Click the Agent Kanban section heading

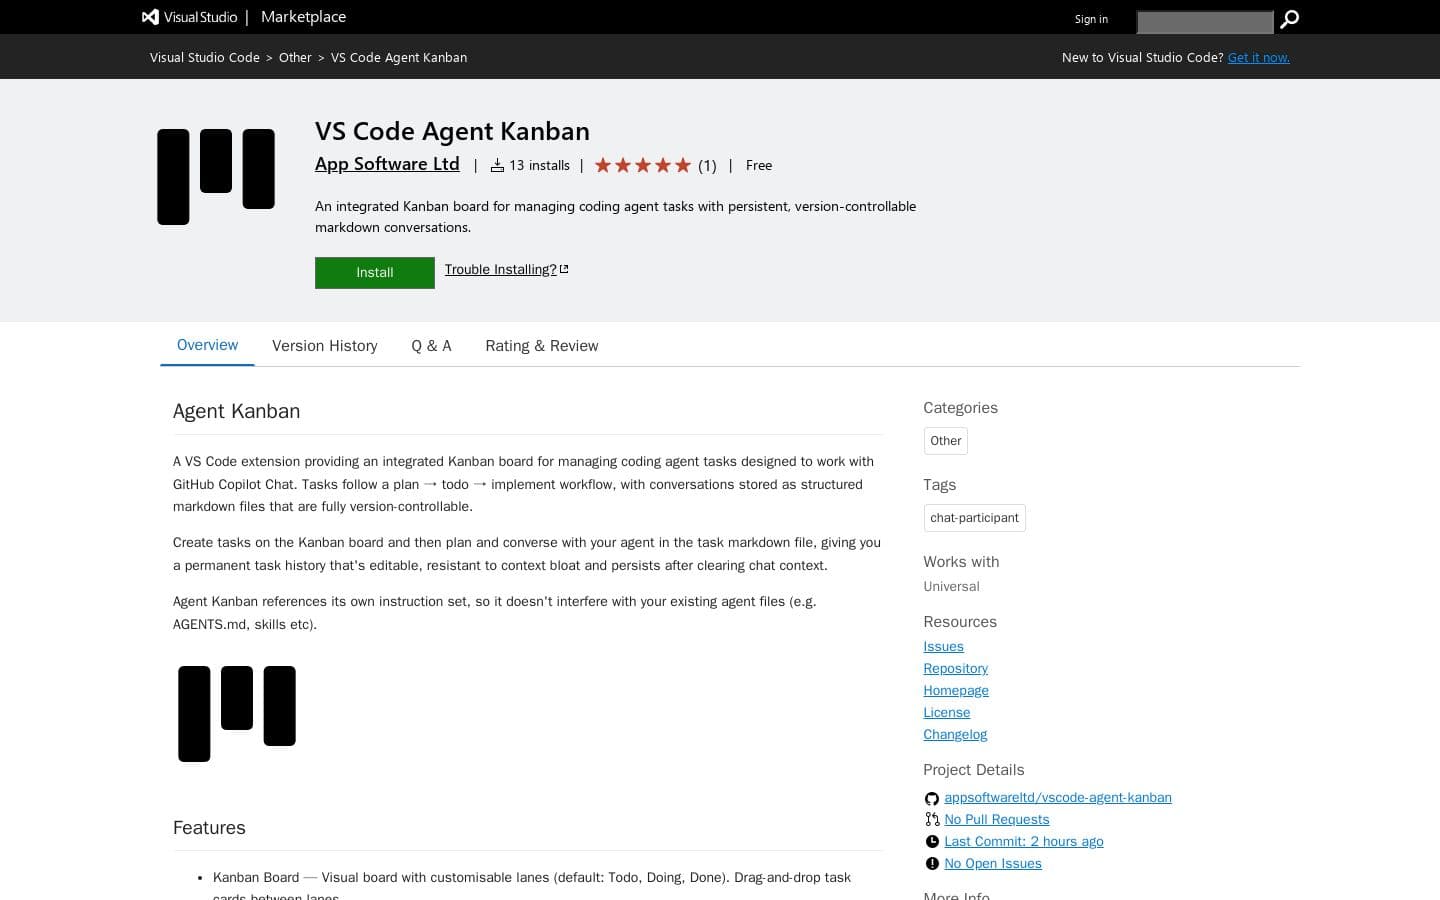click(236, 411)
